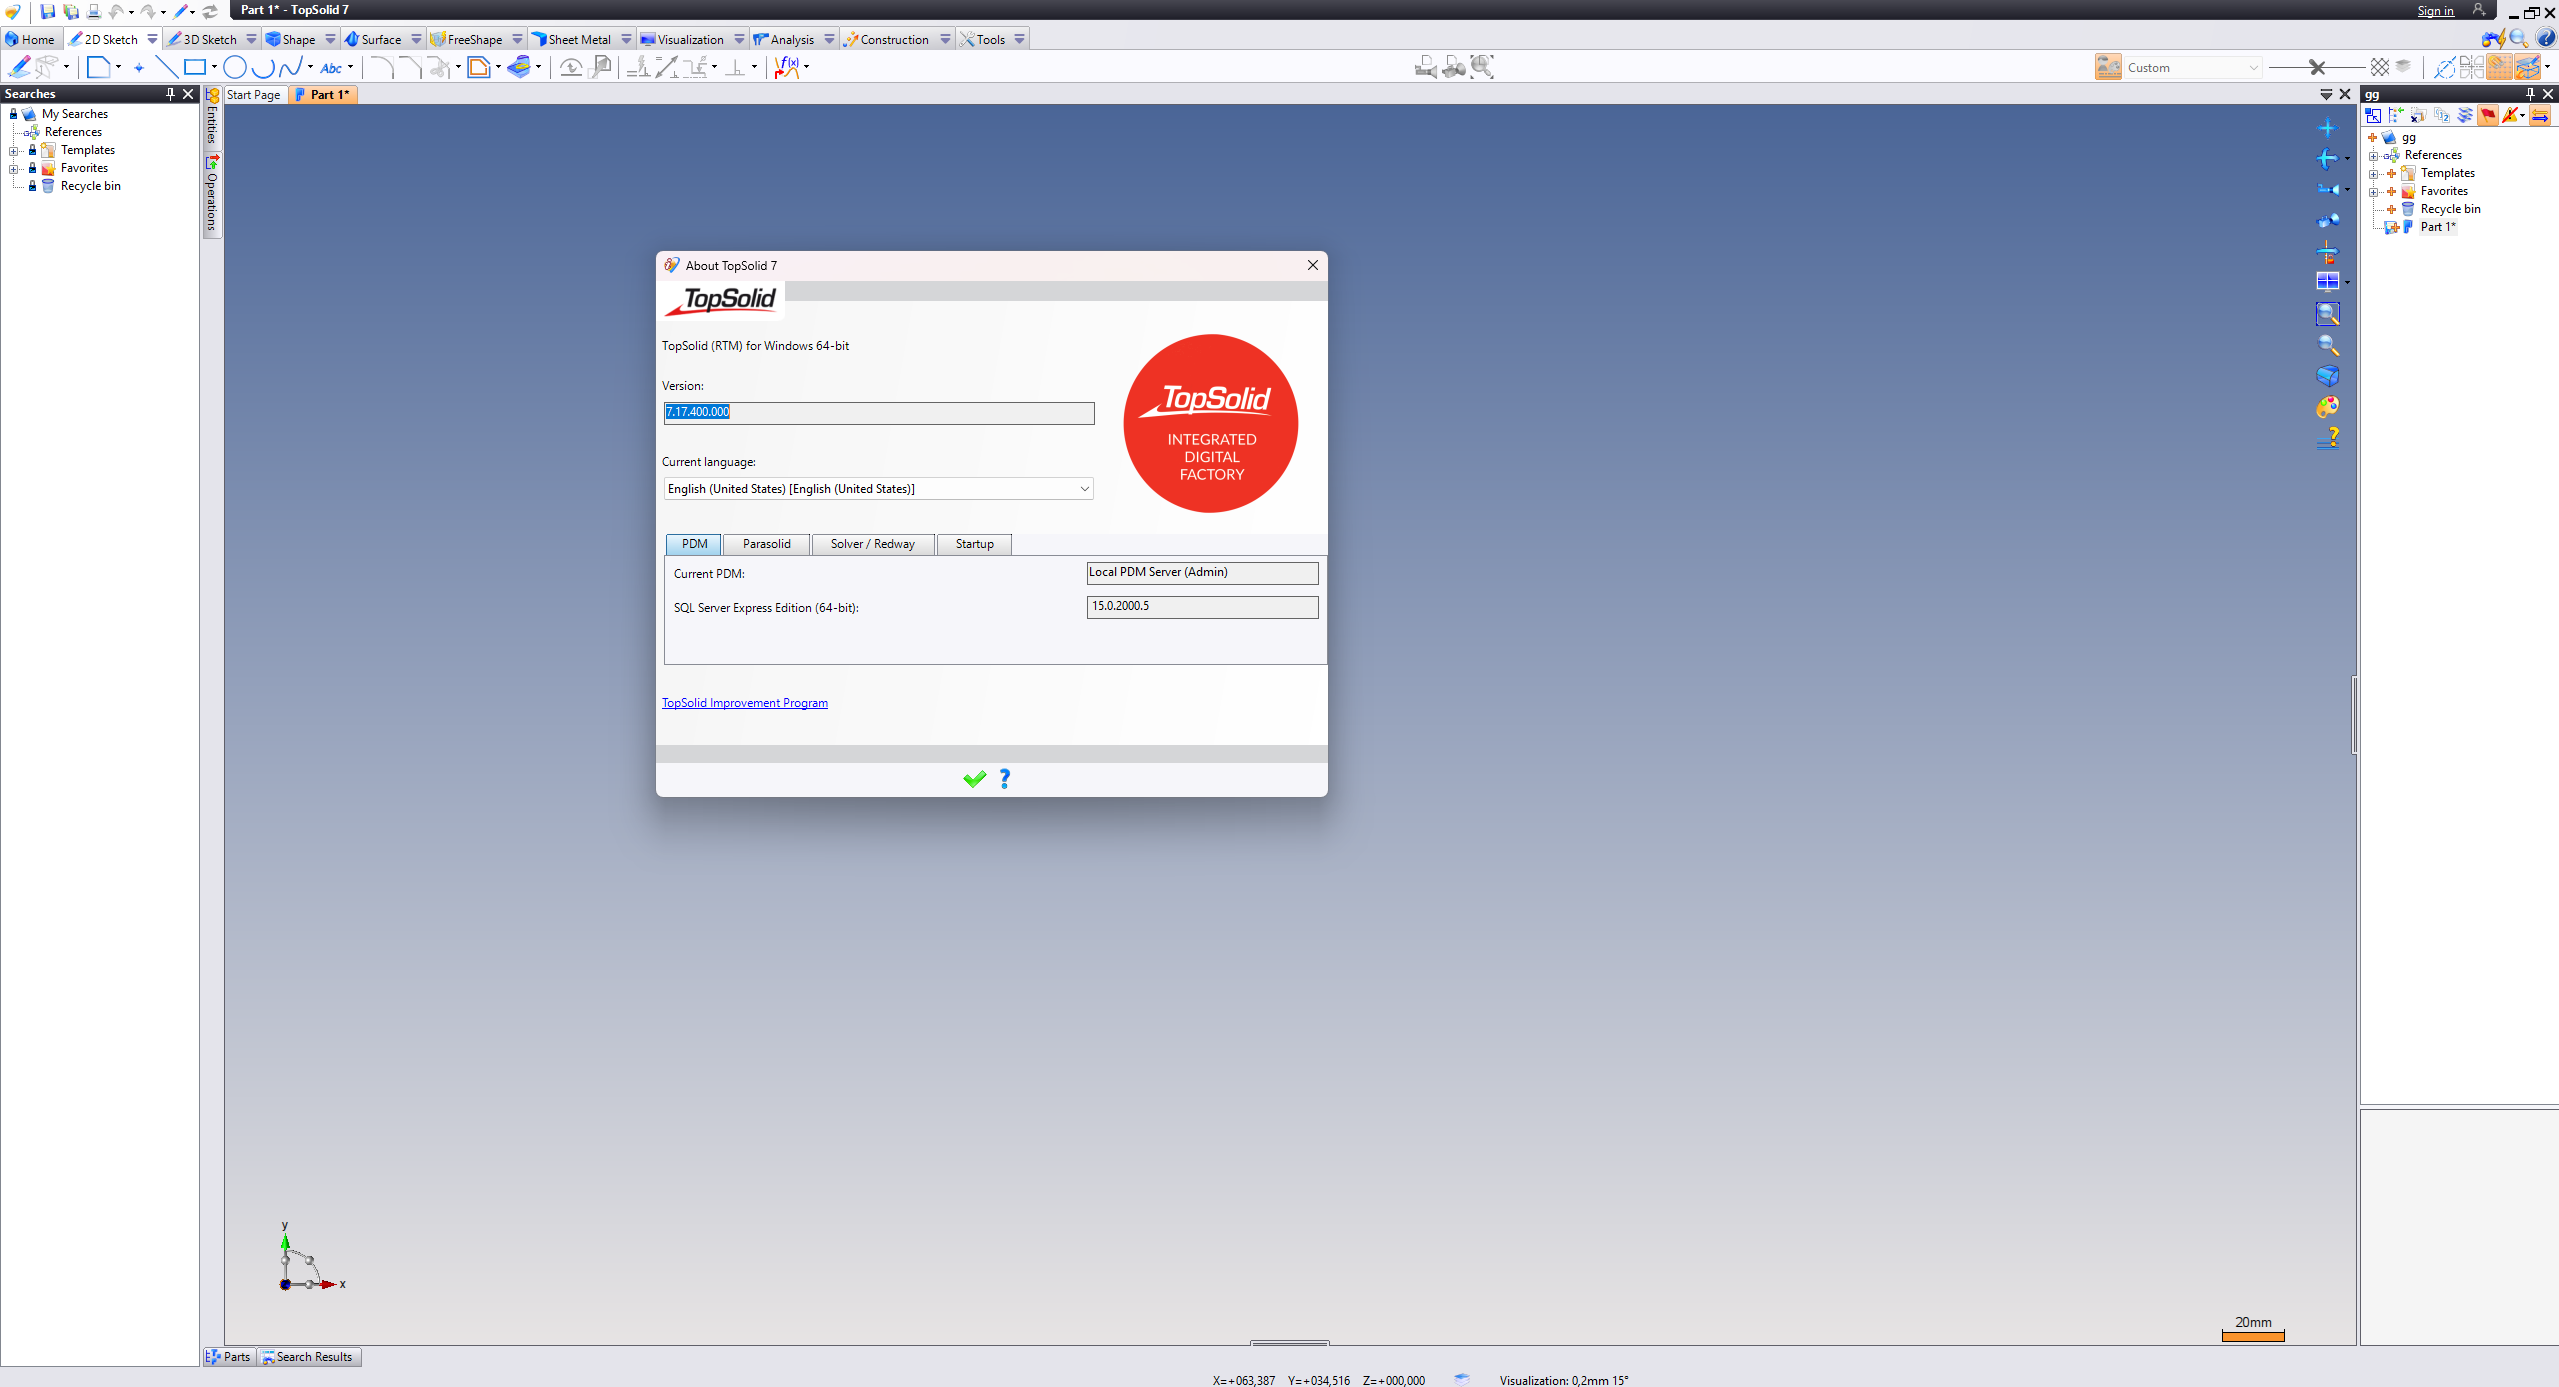Select the Parasolid tab in the About dialog
The width and height of the screenshot is (2559, 1387).
point(767,544)
